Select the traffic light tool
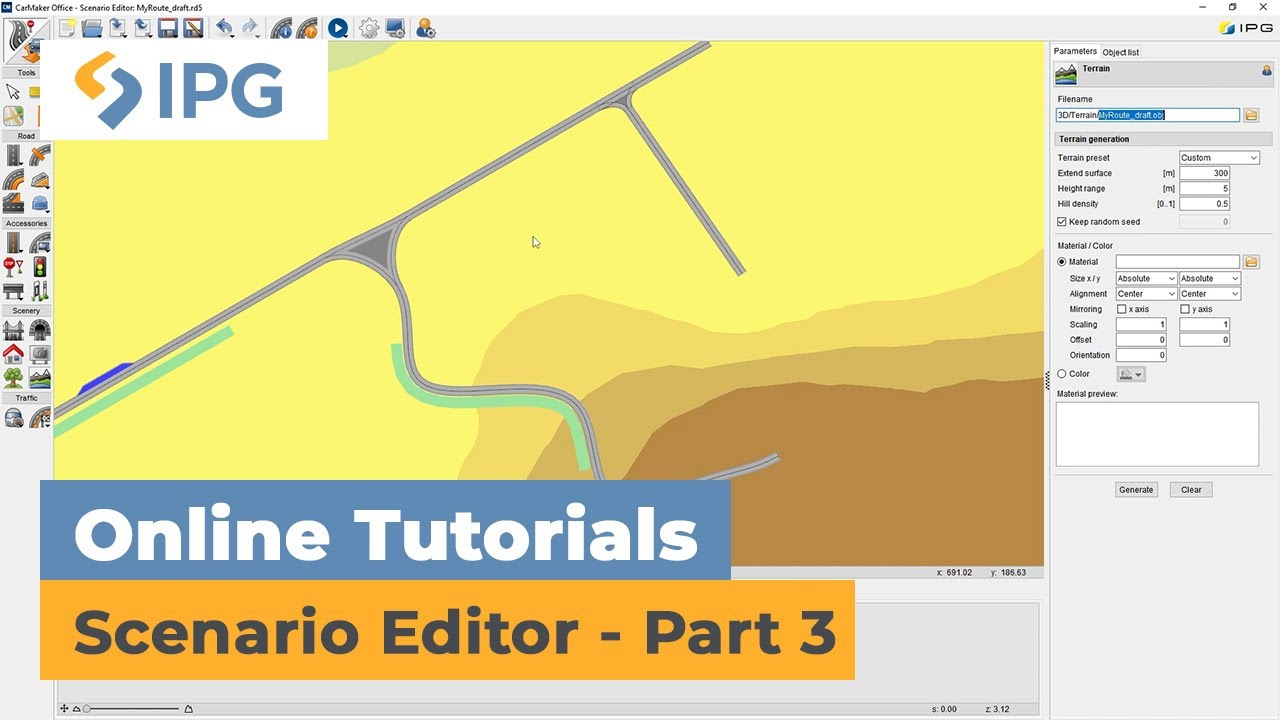Viewport: 1280px width, 720px height. point(40,267)
